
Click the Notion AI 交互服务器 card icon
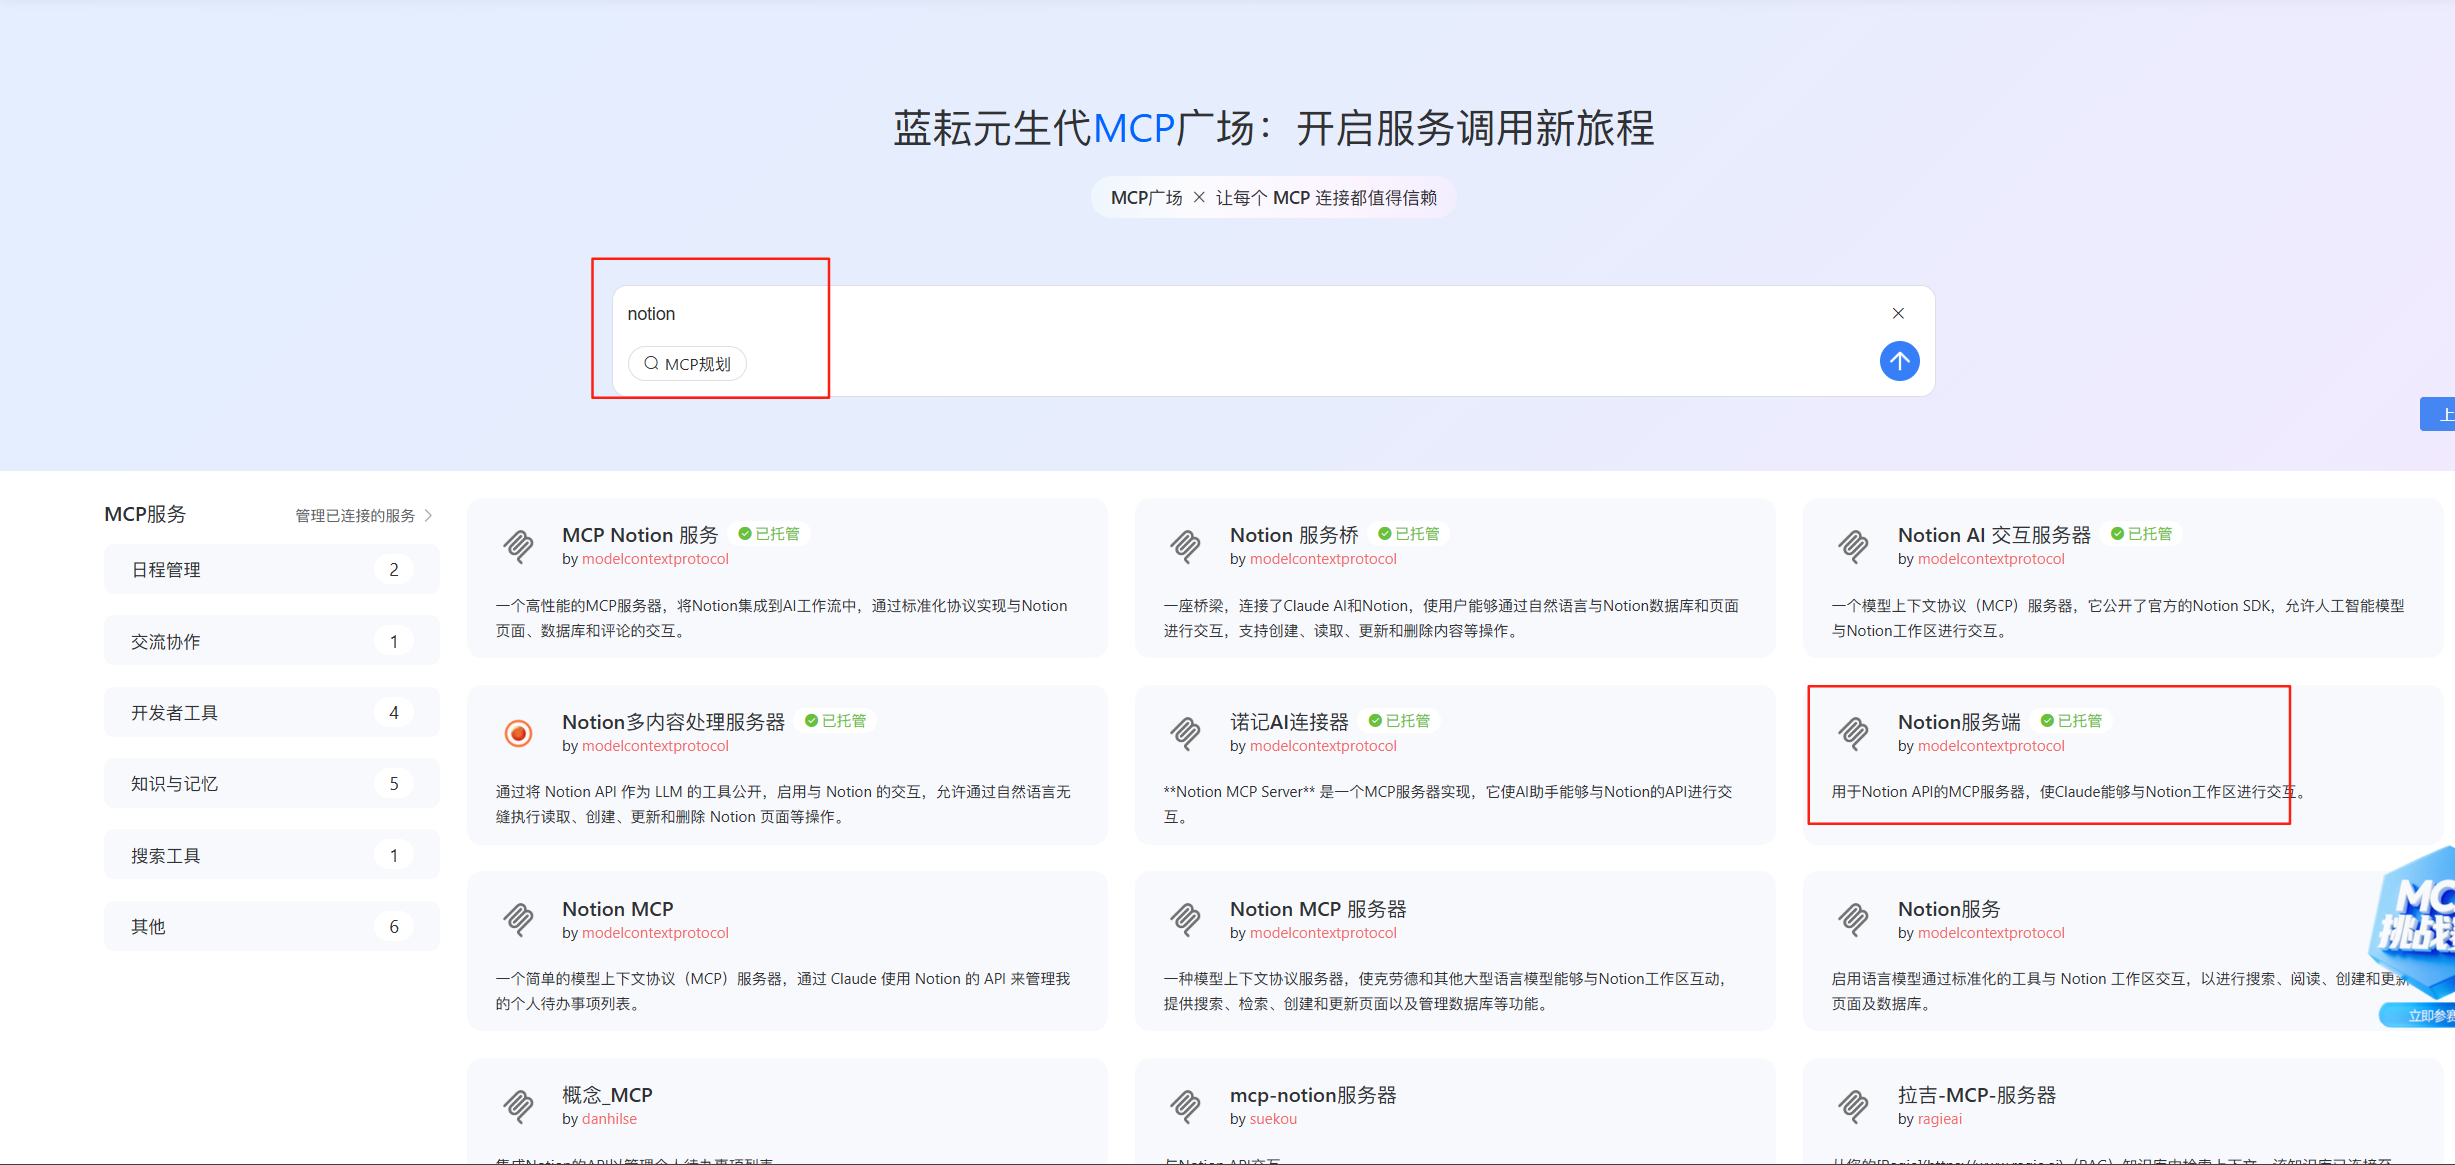coord(1853,546)
